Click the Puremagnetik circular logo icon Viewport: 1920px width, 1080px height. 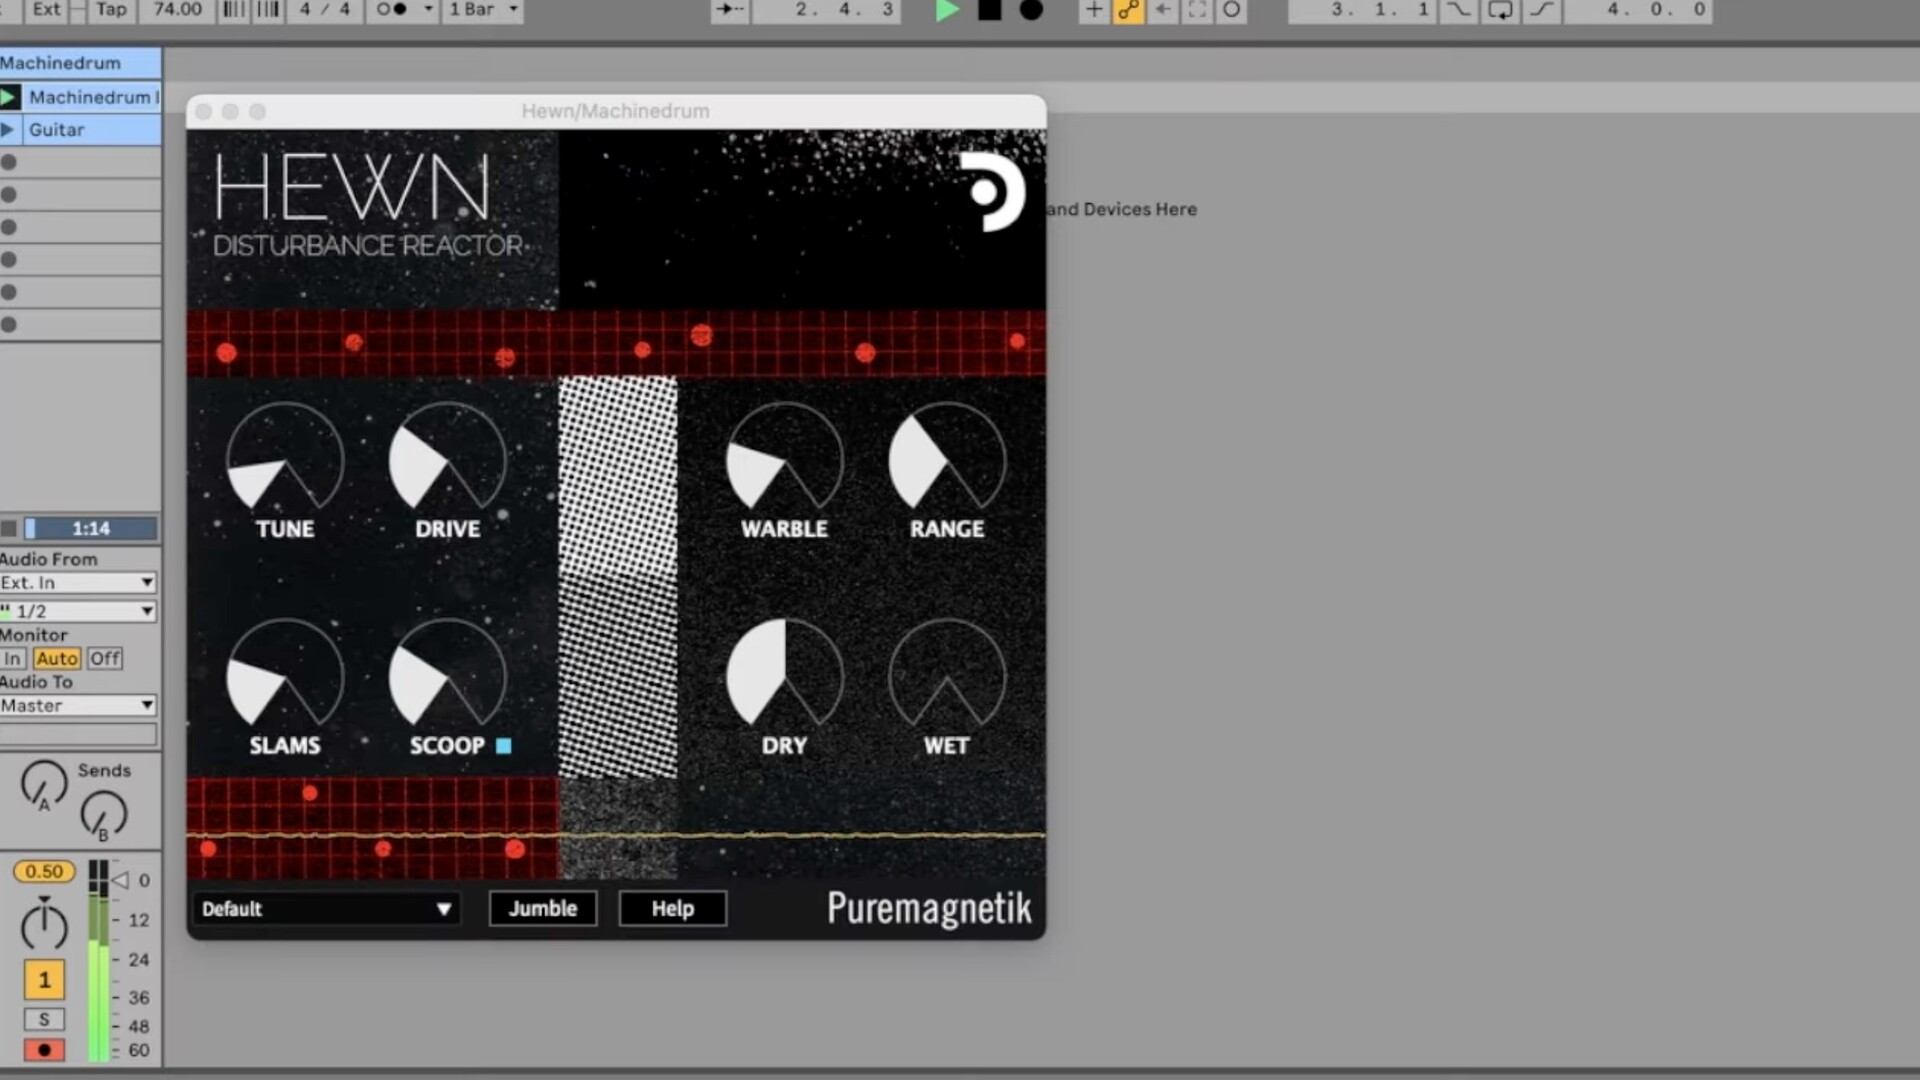(x=992, y=192)
